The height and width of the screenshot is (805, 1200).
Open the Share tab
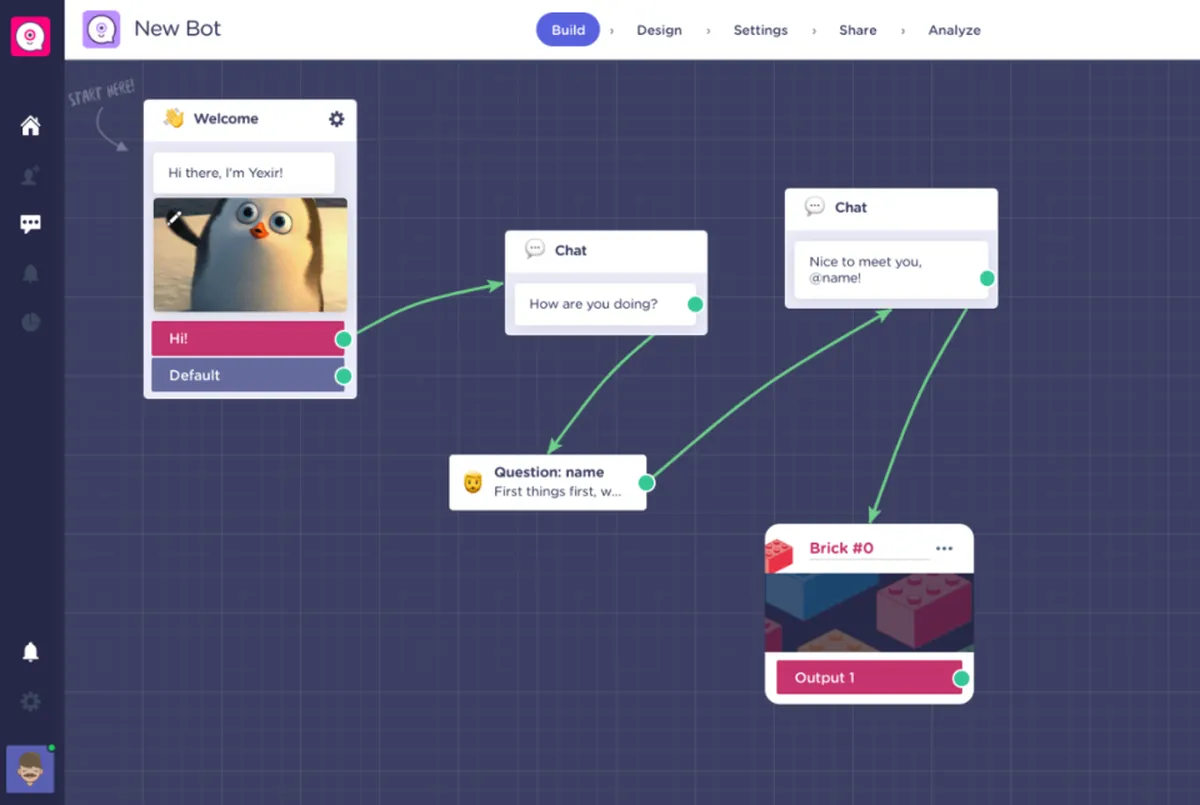[858, 30]
